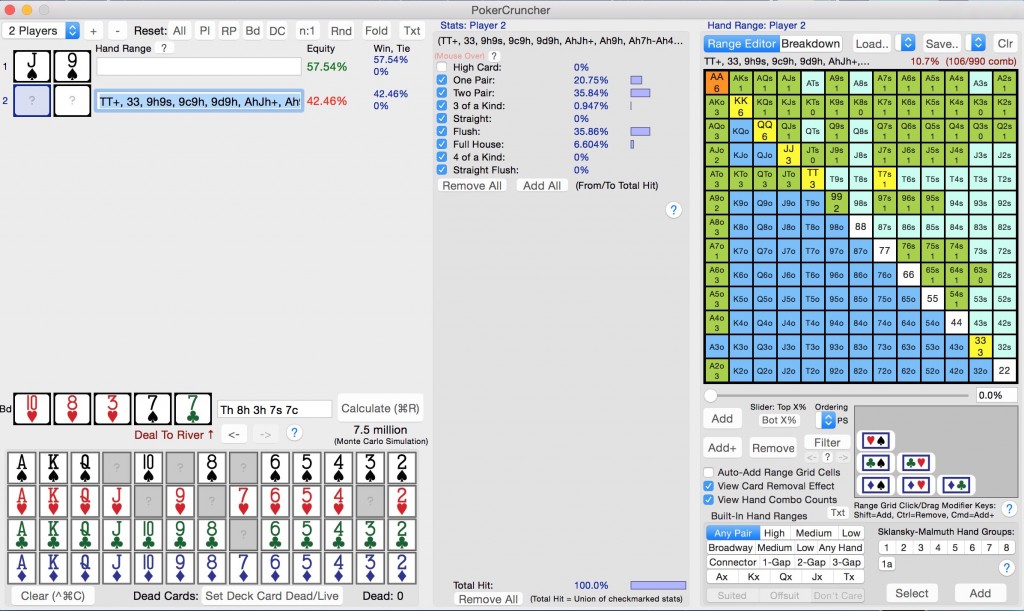This screenshot has height=611, width=1024.
Task: Open the Ordering PS dropdown
Action: pos(828,420)
